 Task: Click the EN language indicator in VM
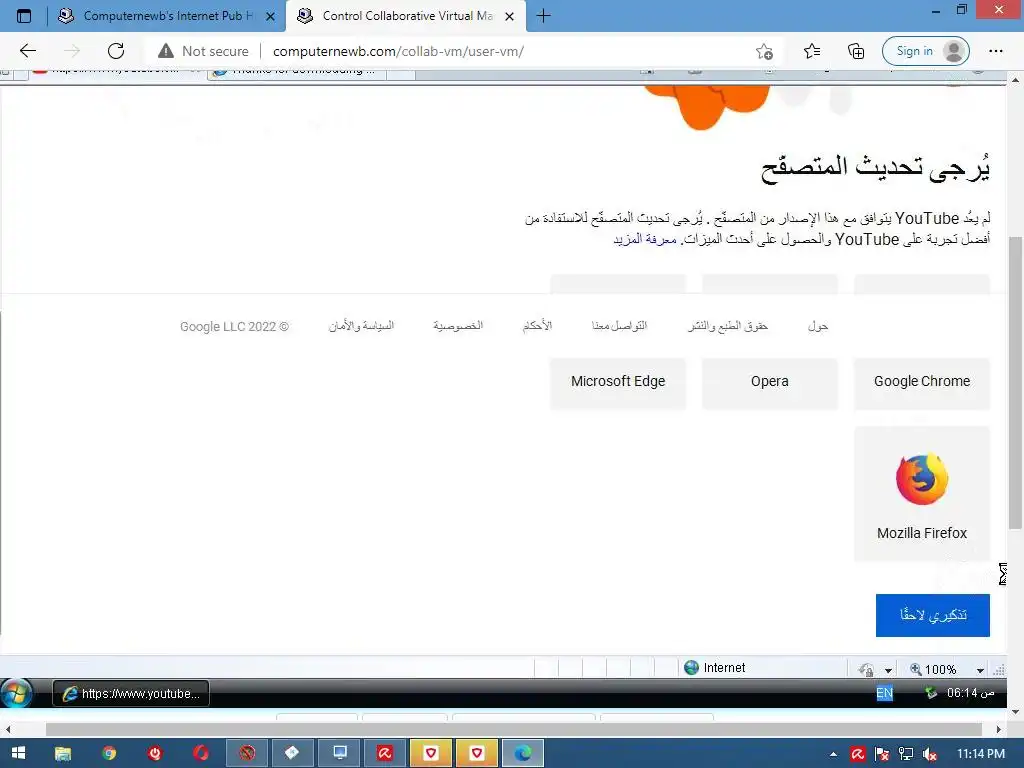884,693
